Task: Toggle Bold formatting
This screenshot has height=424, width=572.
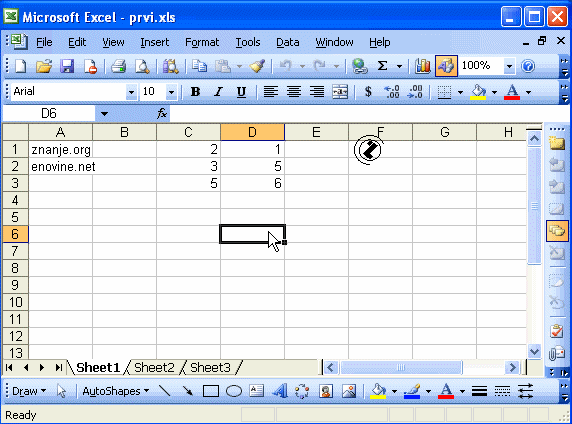Action: tap(196, 92)
